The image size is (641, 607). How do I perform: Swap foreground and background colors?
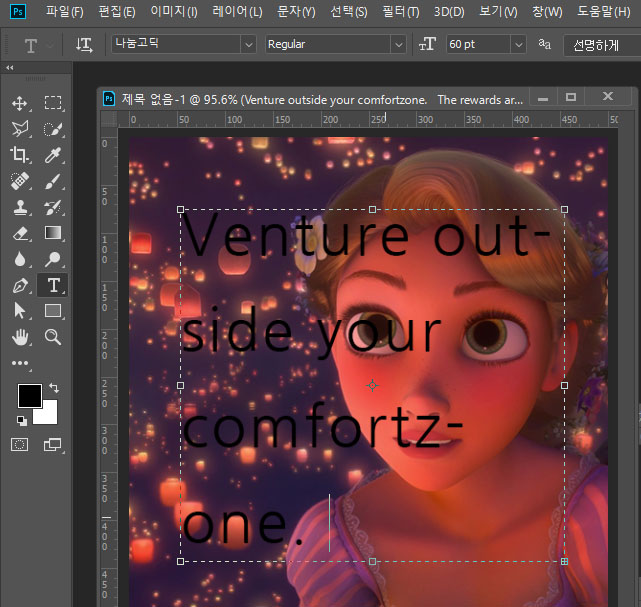pyautogui.click(x=54, y=387)
